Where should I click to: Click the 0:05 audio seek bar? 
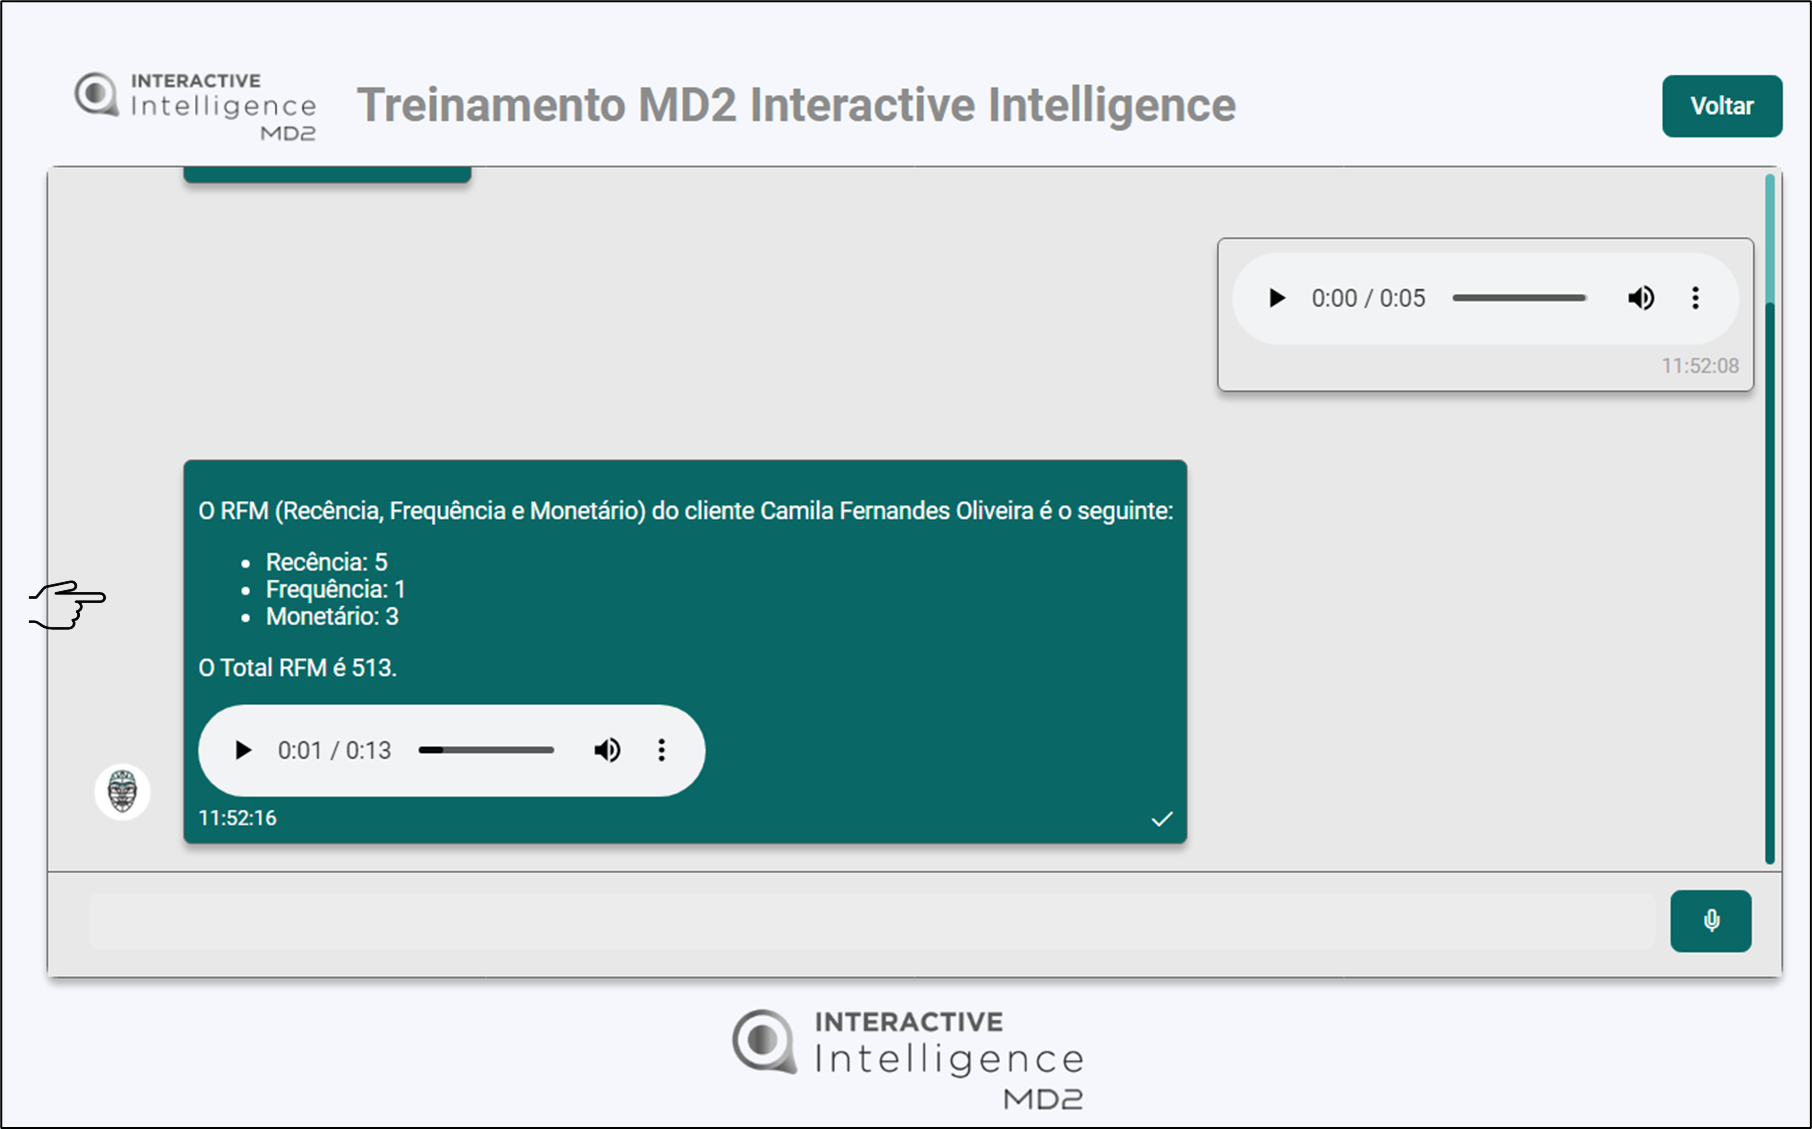point(1519,298)
